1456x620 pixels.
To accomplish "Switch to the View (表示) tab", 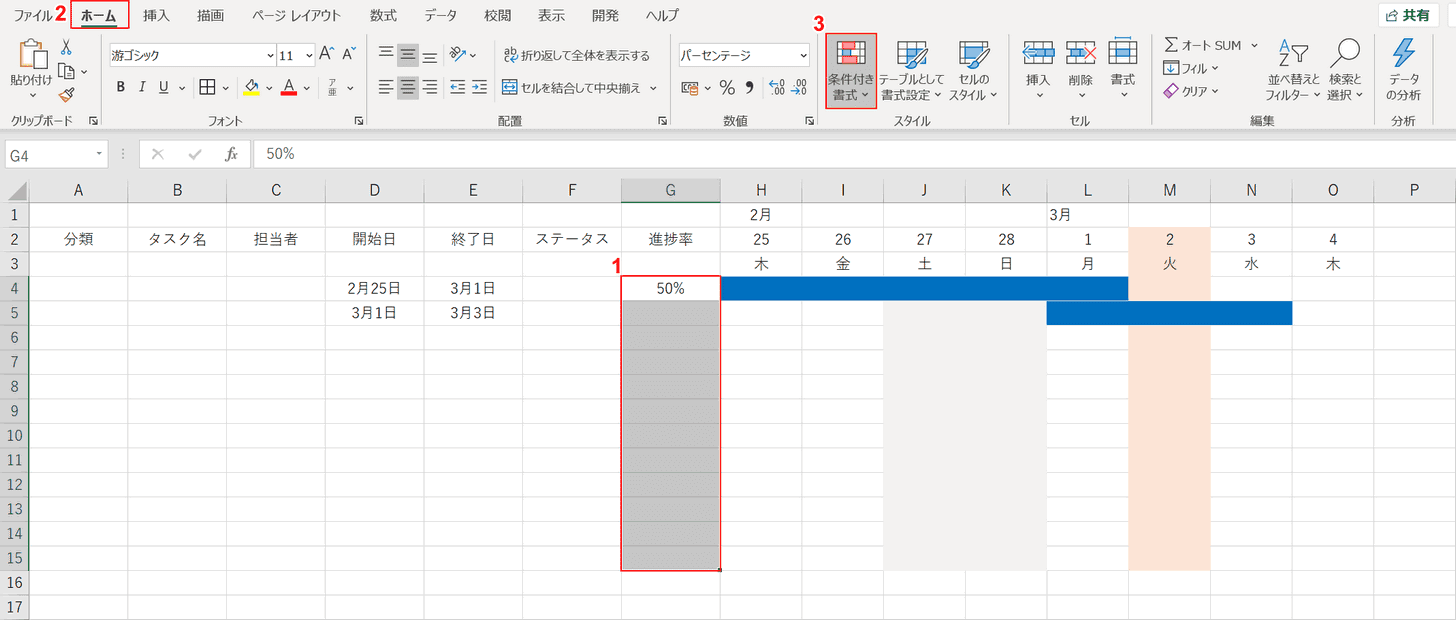I will click(x=551, y=15).
